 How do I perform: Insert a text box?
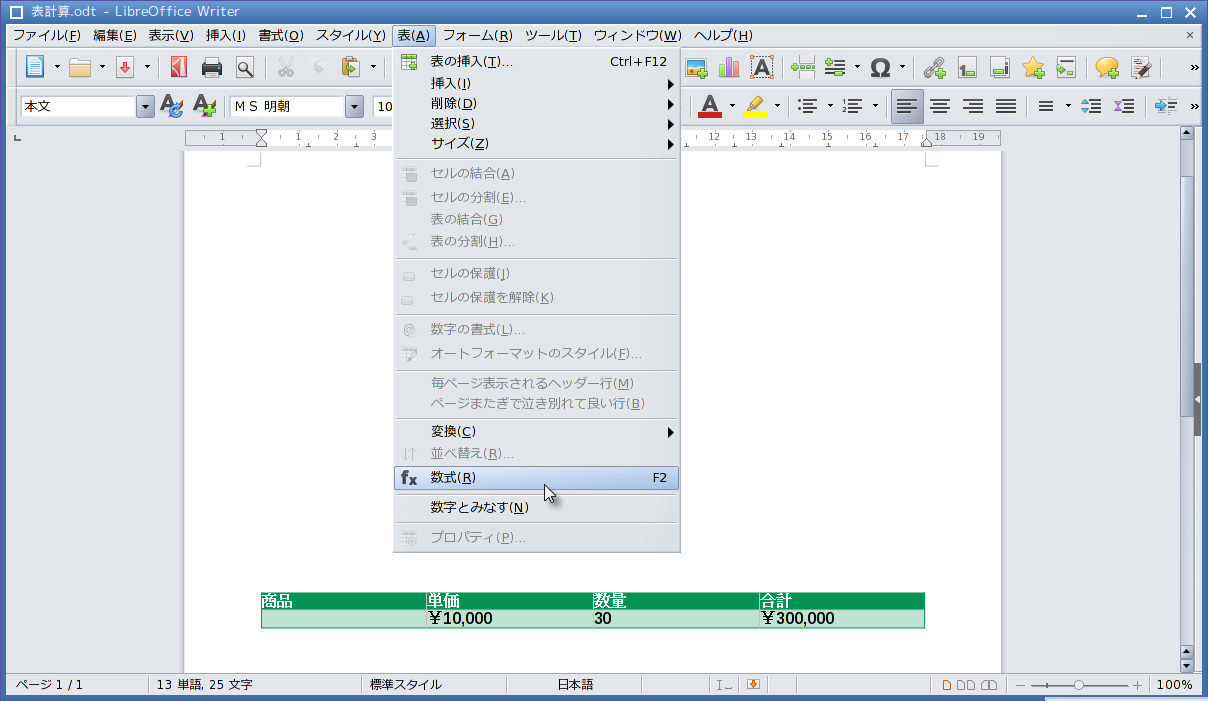[762, 67]
